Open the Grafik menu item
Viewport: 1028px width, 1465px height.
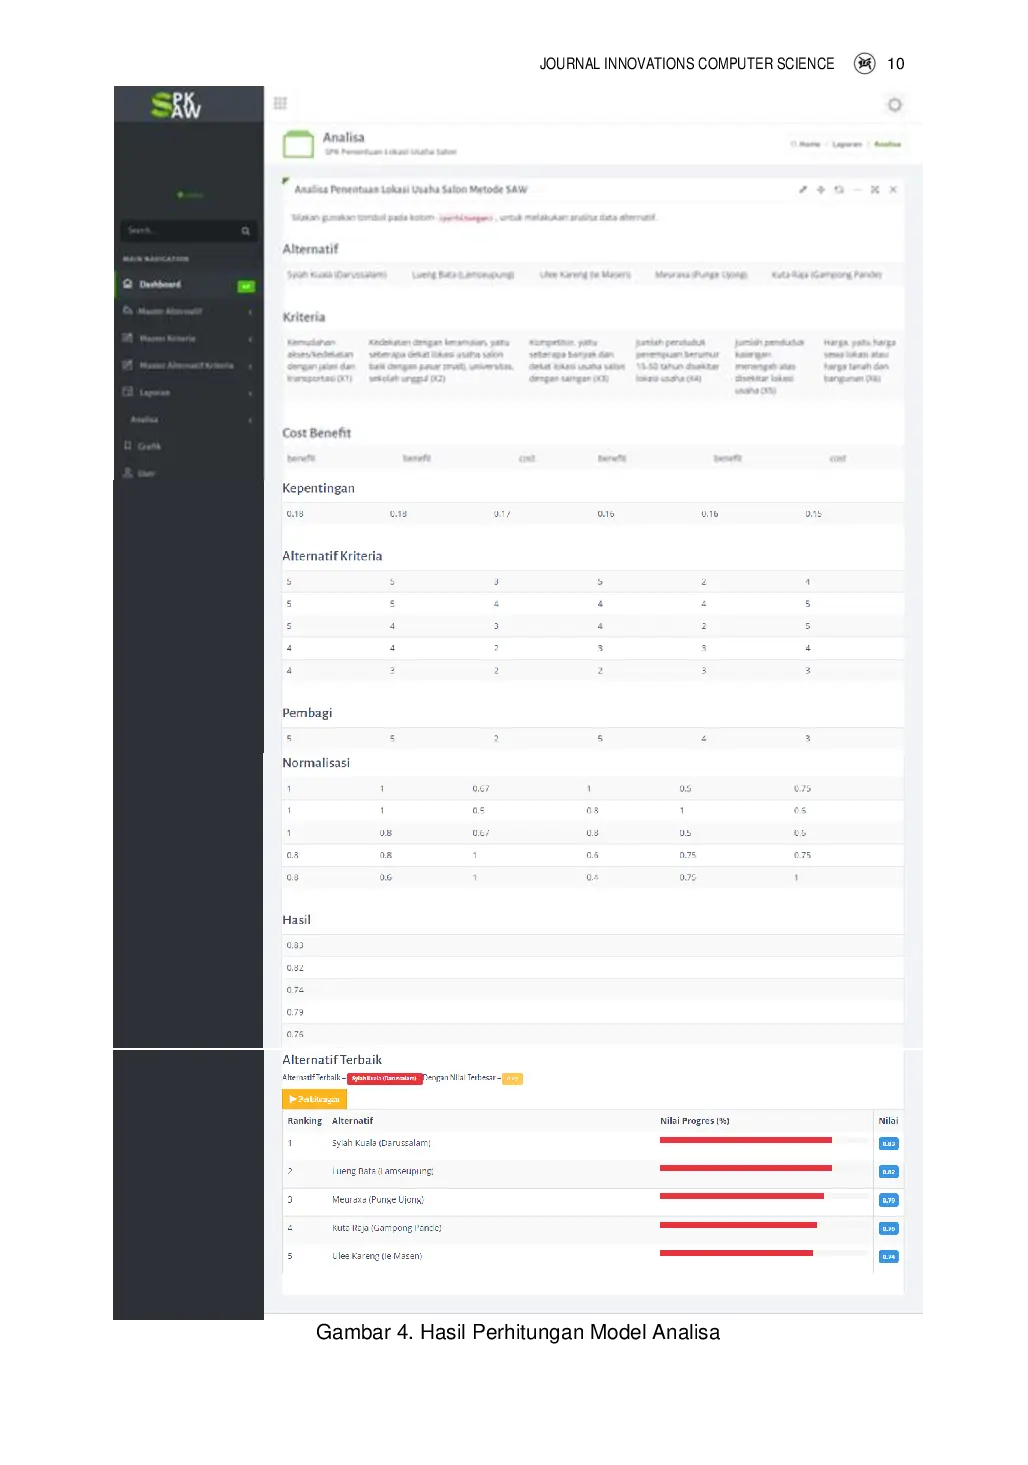[149, 447]
